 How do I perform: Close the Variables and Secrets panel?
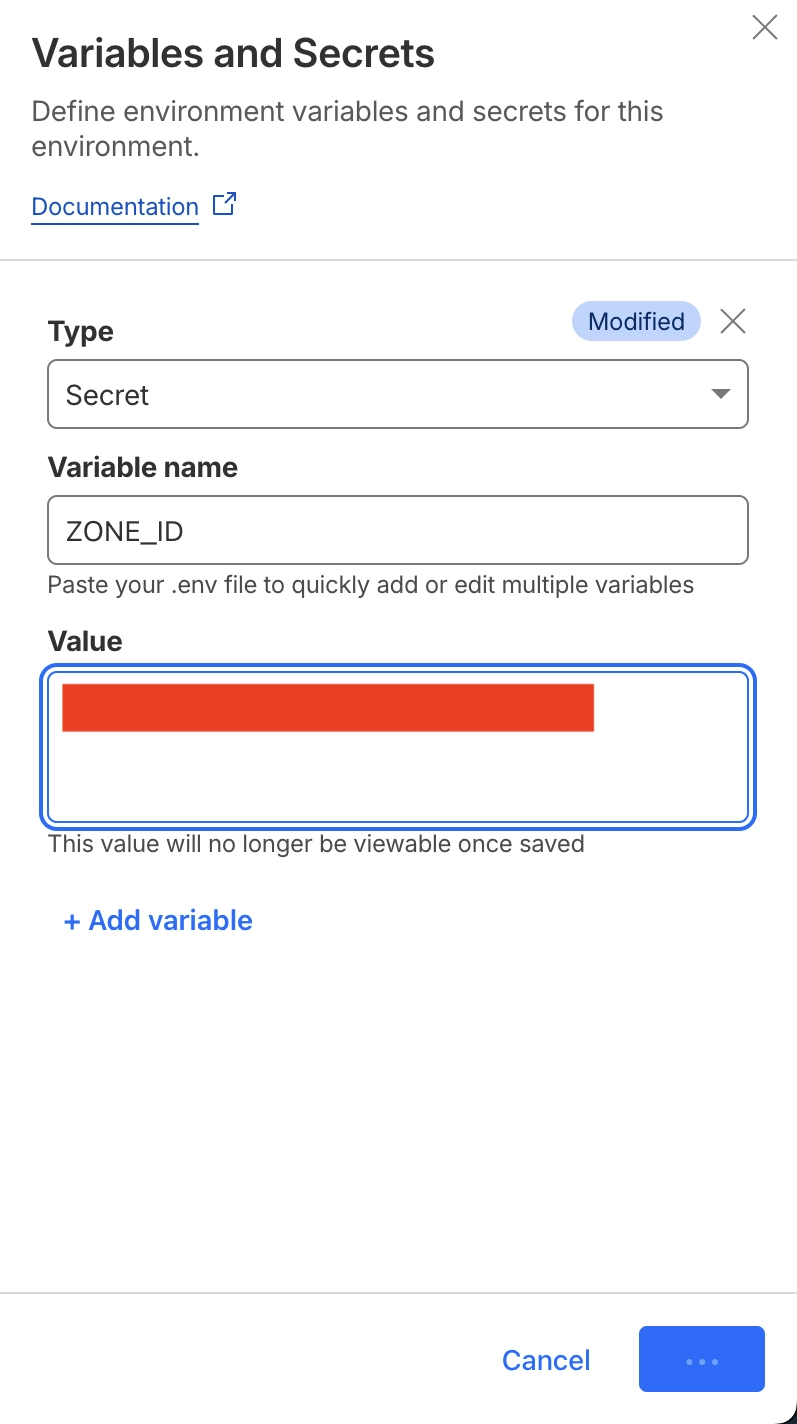coord(764,28)
